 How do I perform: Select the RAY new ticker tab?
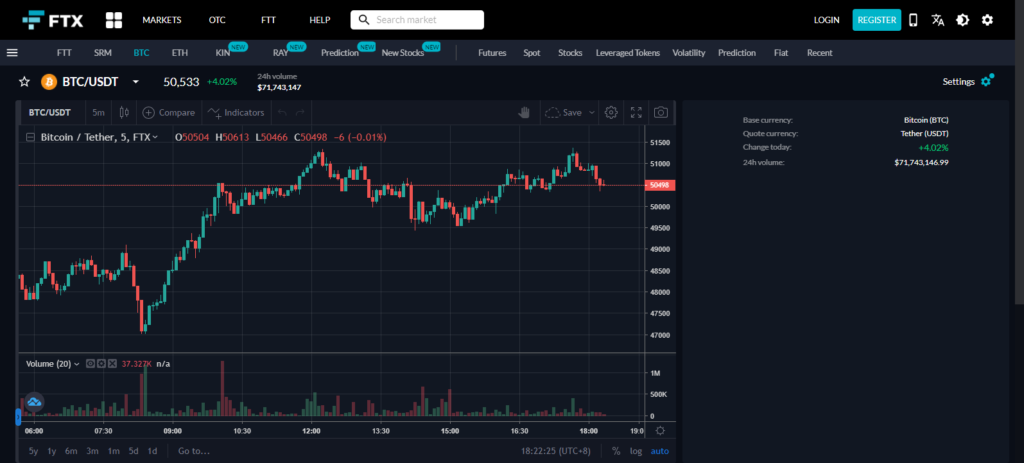pos(281,53)
